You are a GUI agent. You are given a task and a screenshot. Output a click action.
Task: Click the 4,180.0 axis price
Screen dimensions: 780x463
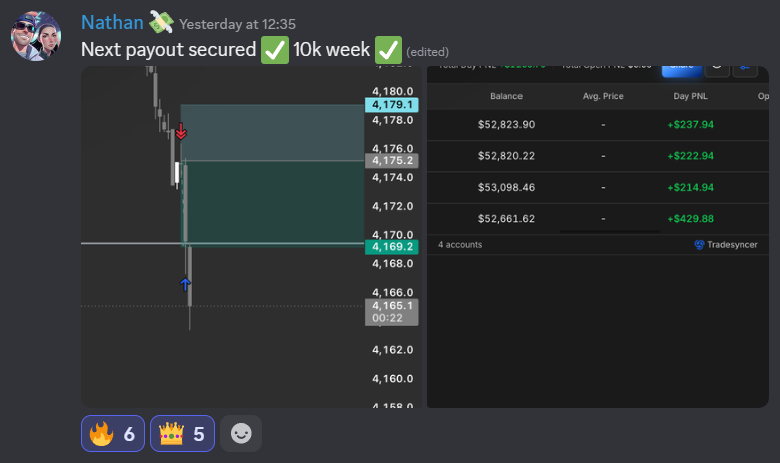tap(392, 91)
